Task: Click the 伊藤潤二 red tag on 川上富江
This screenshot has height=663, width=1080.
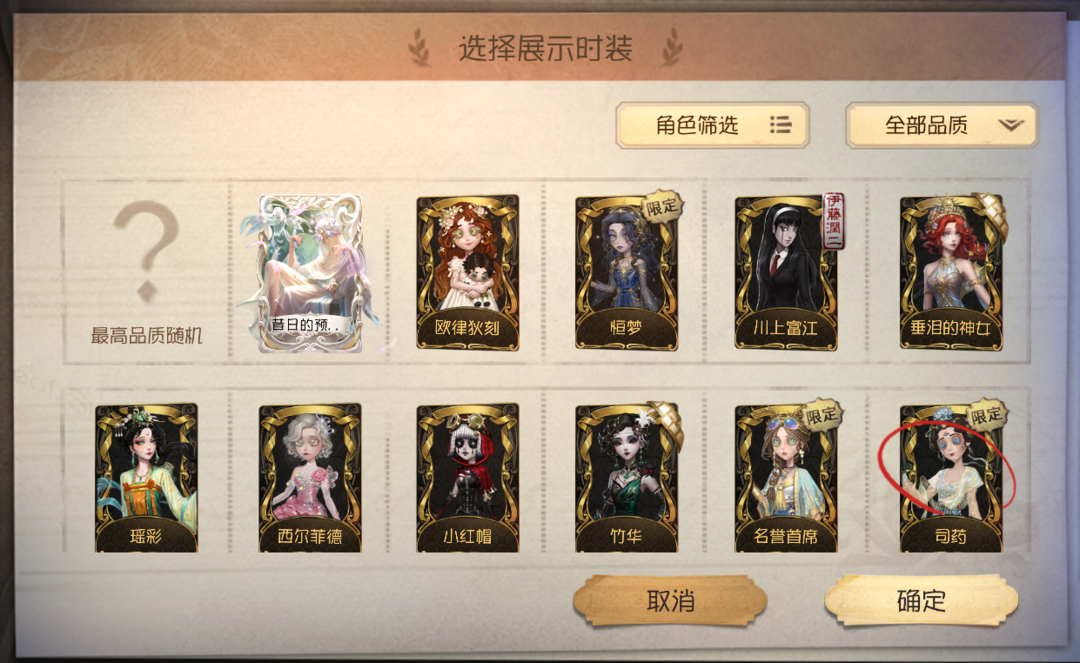Action: 834,221
